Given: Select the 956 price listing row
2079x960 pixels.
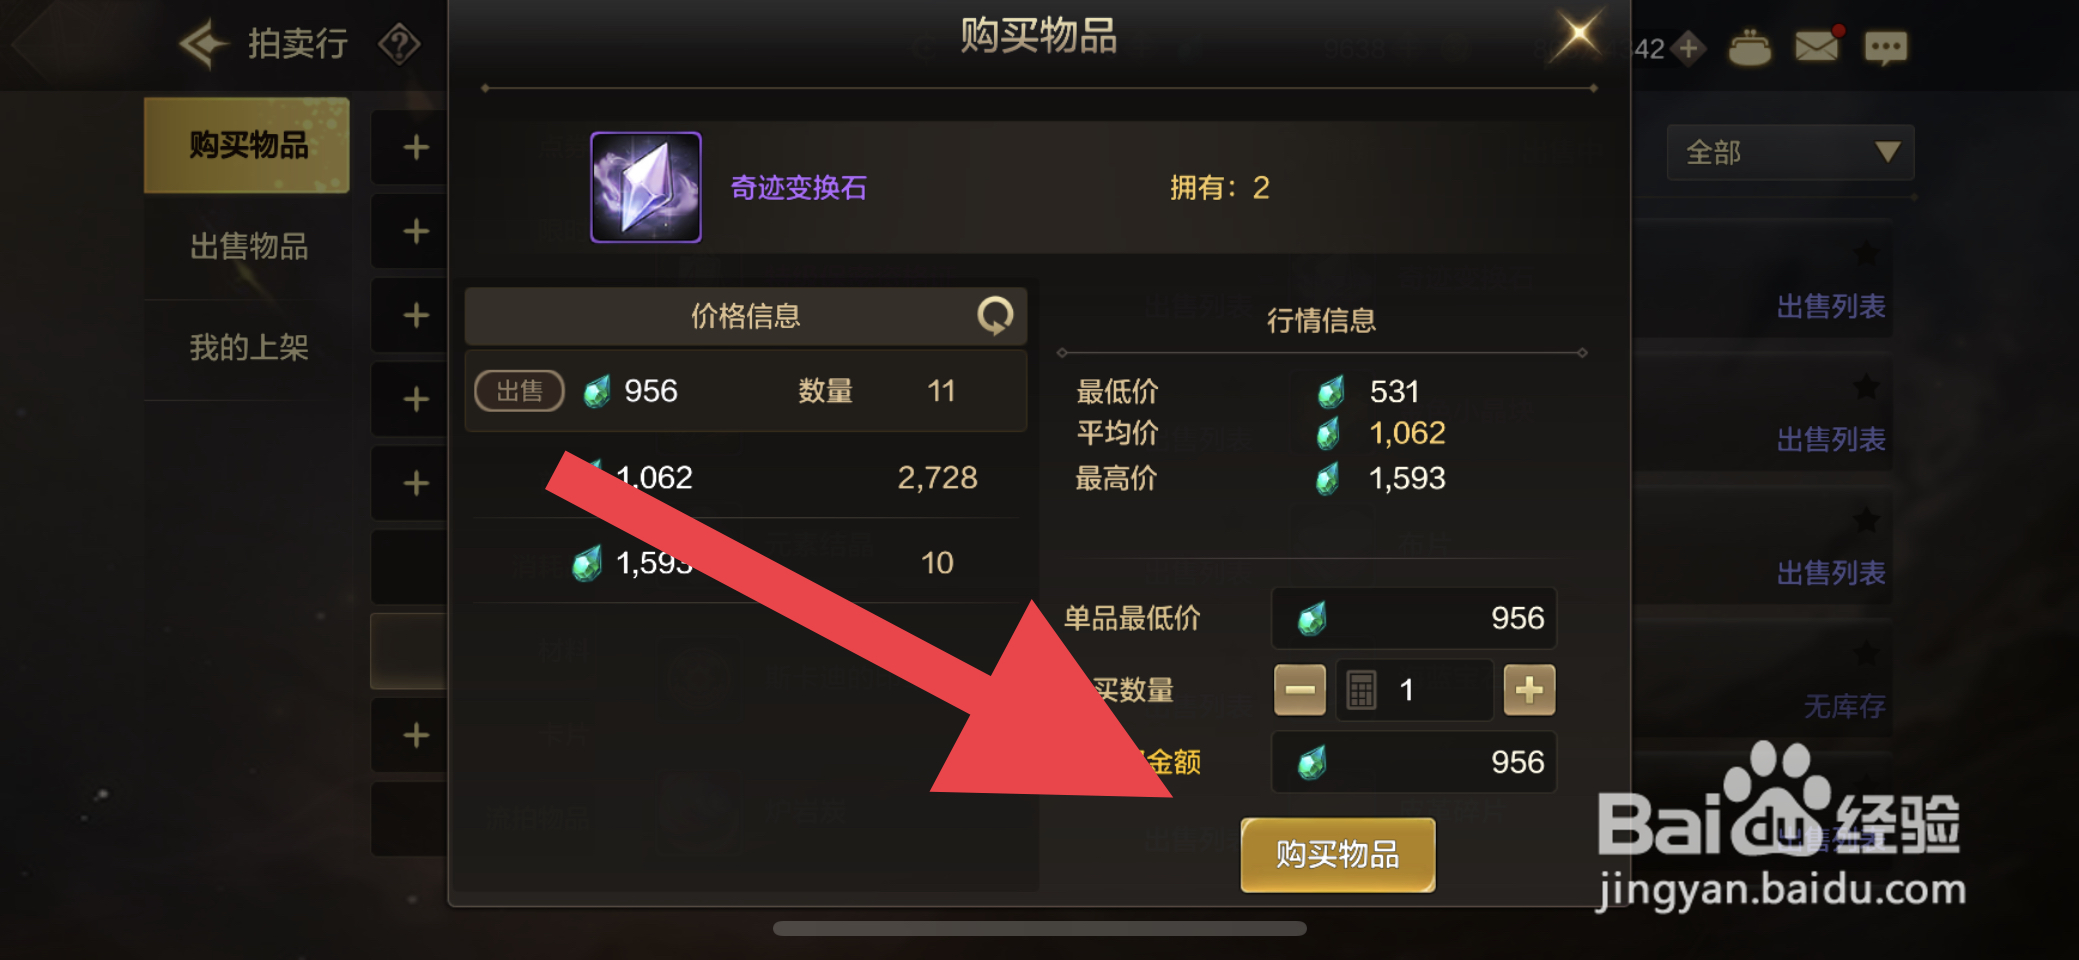Looking at the screenshot, I should click(745, 391).
